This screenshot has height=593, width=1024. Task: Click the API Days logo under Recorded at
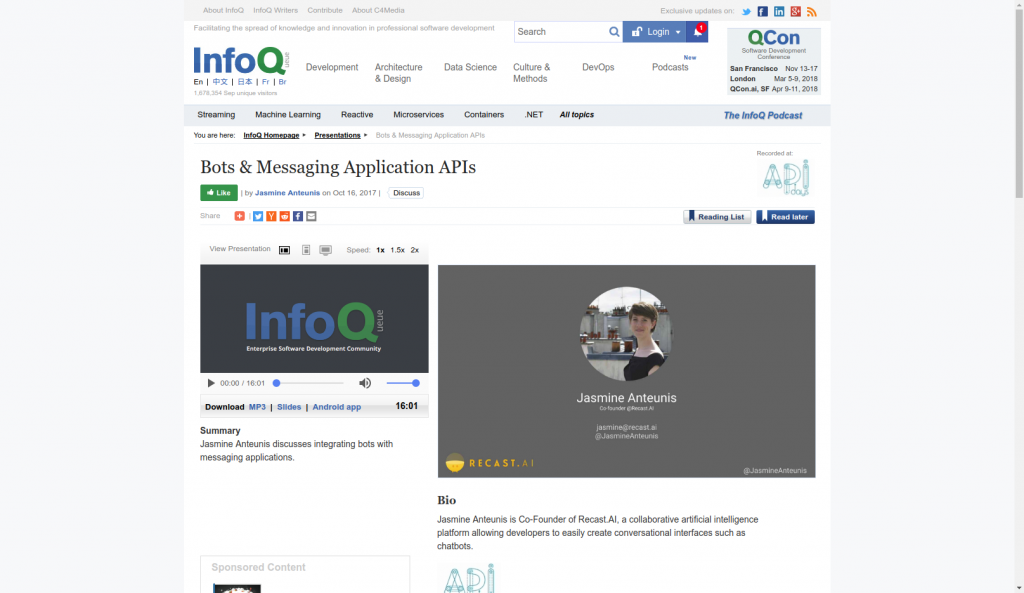click(786, 177)
